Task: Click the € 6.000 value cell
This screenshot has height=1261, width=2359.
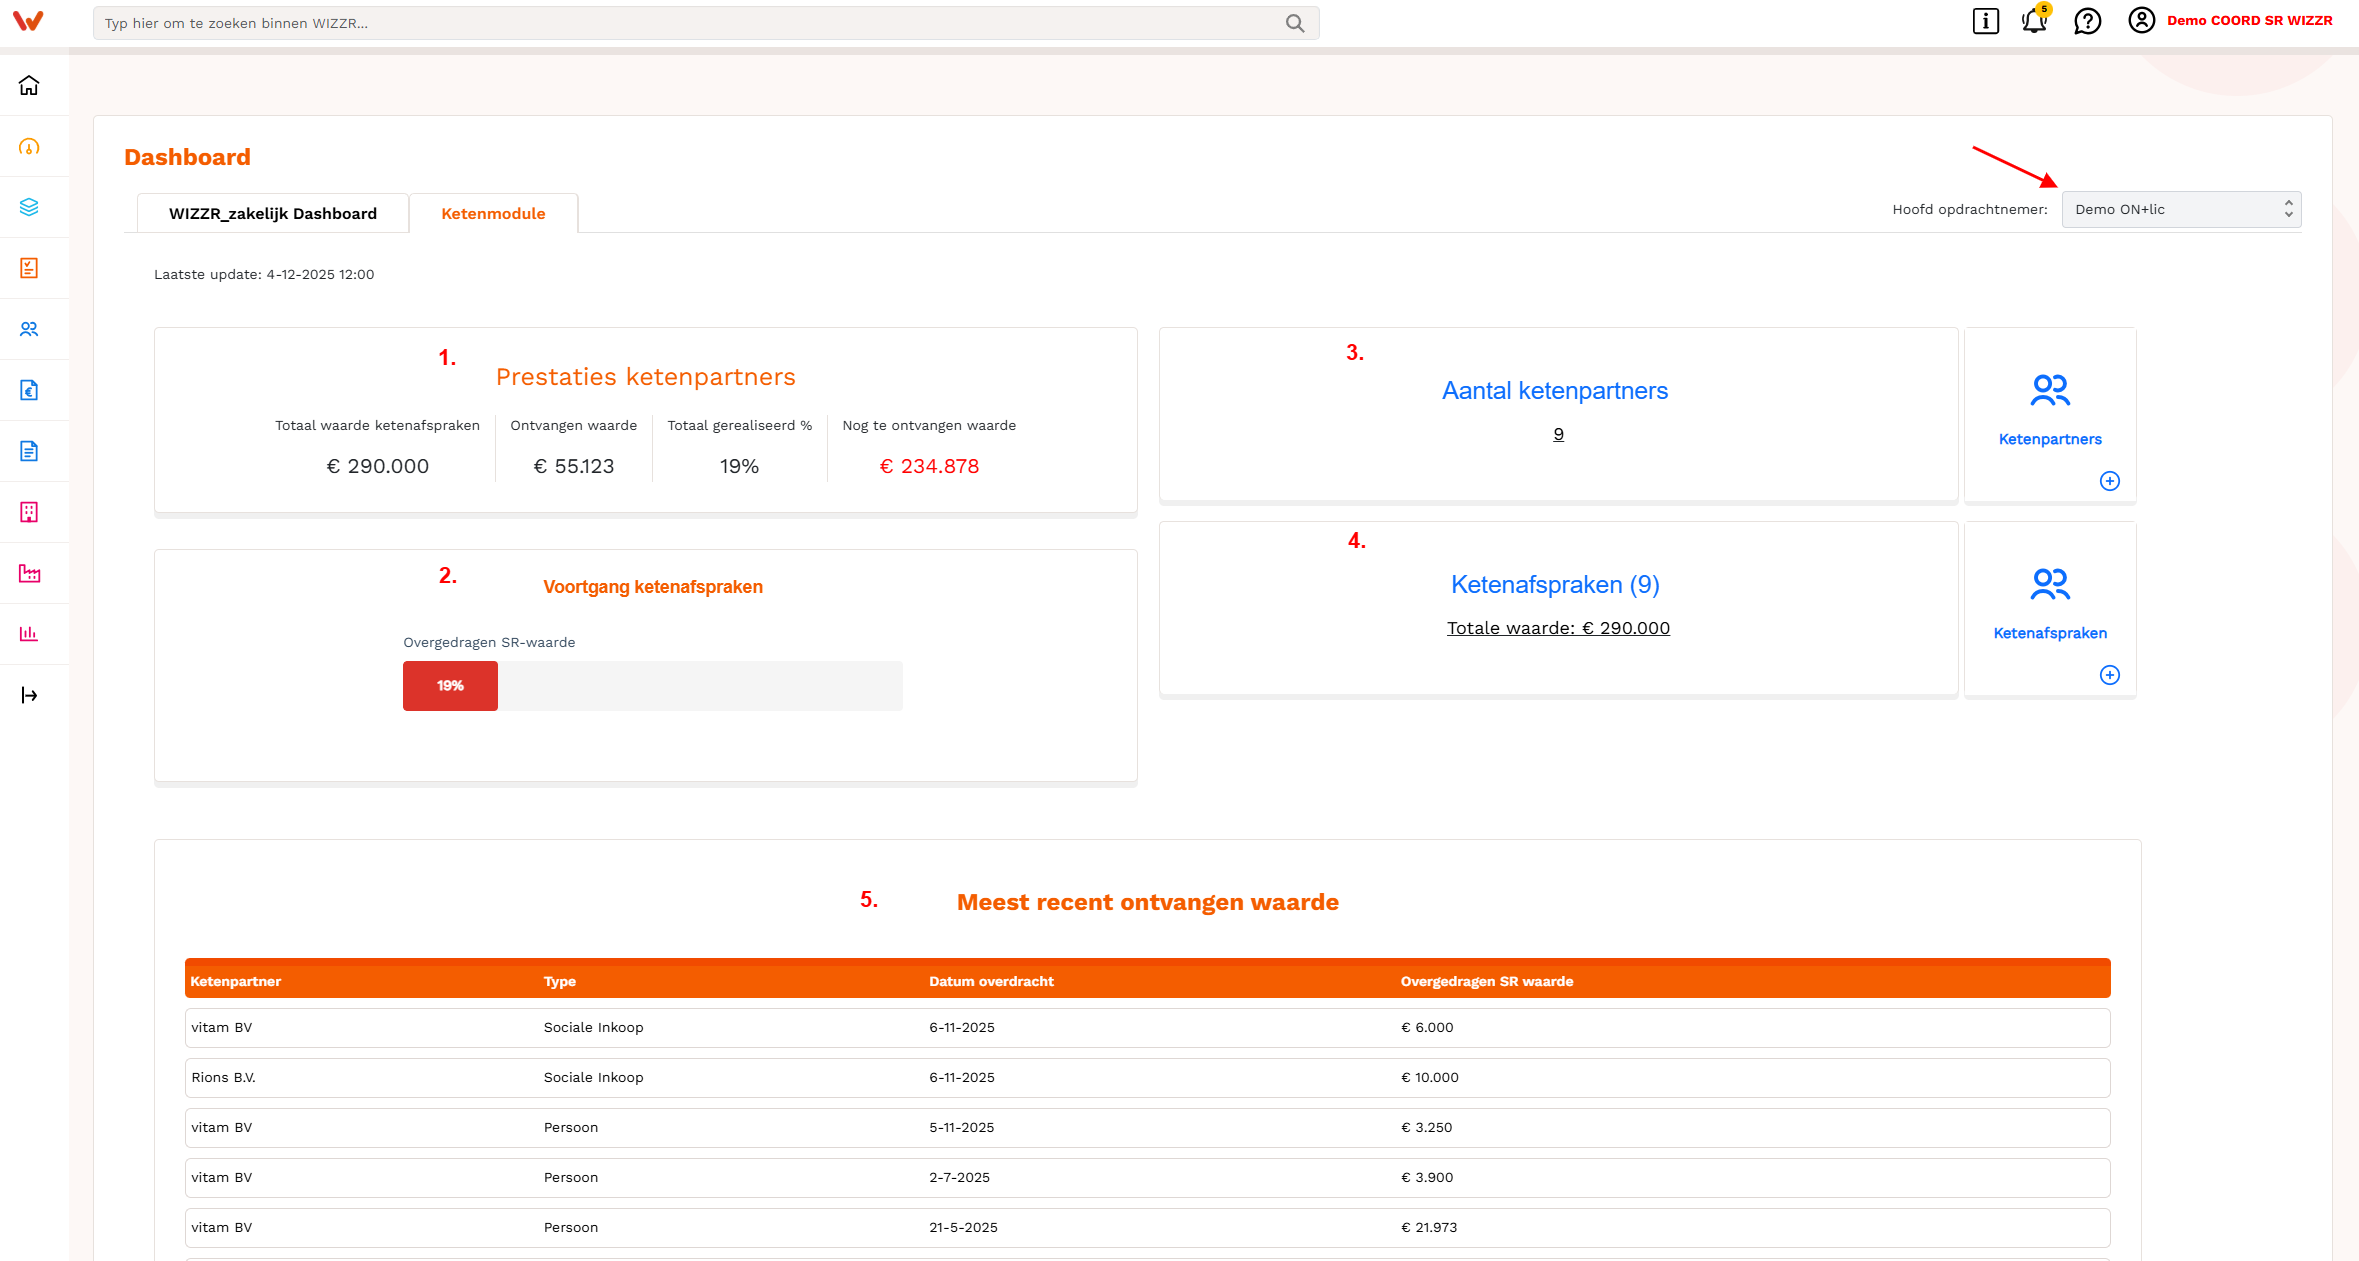Action: (1427, 1028)
